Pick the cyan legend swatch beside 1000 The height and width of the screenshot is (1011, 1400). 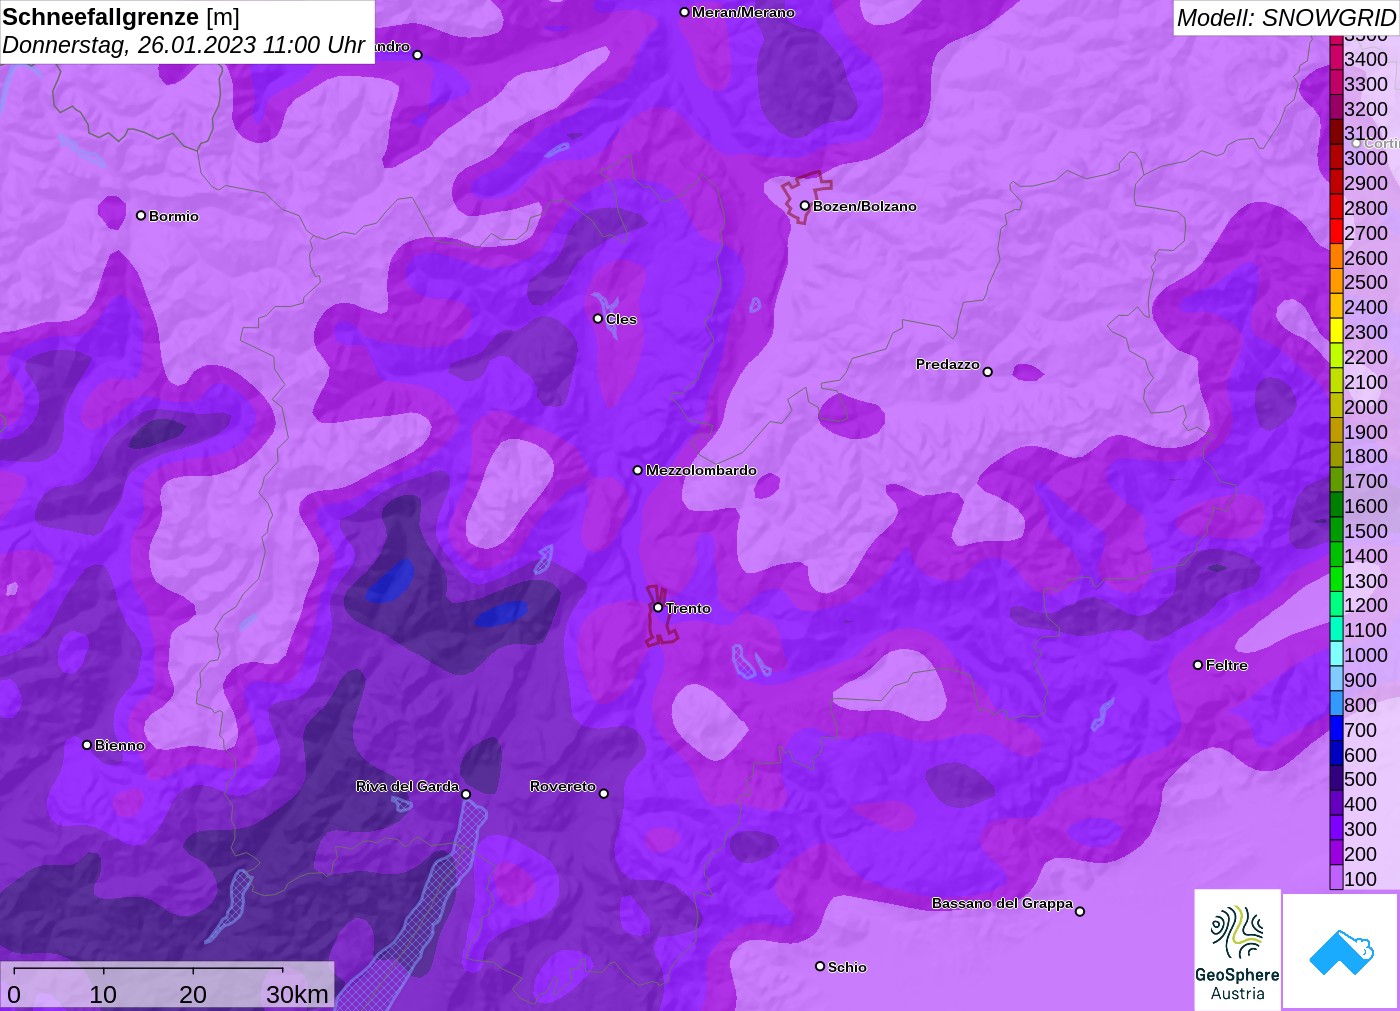click(x=1336, y=654)
